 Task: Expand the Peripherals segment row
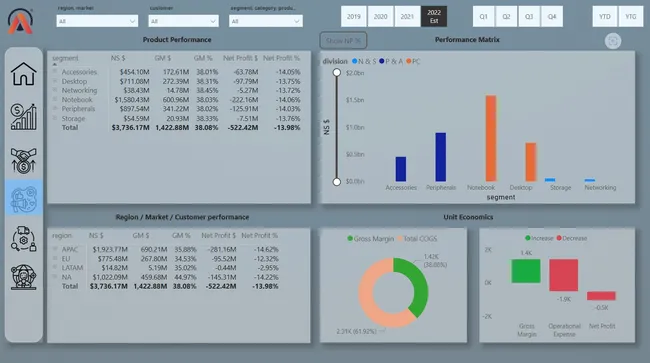55,109
